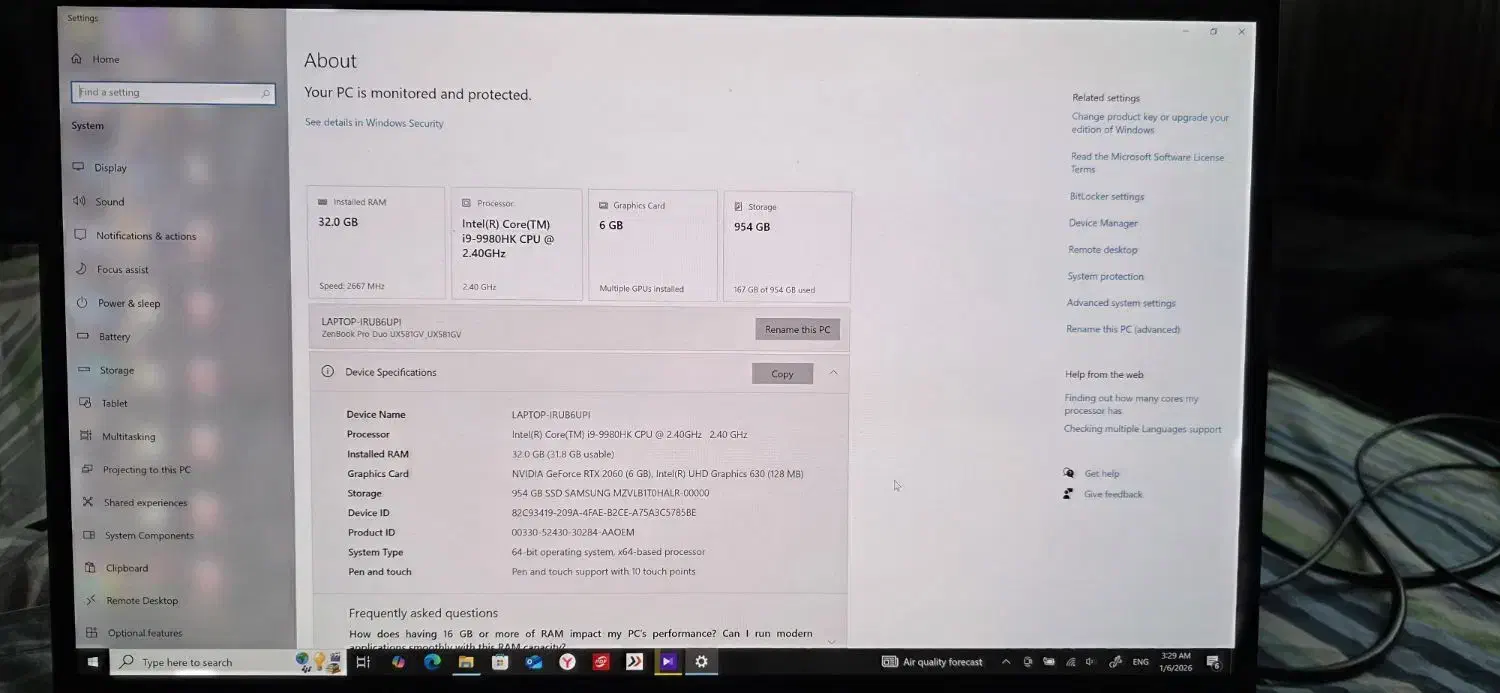Select Notifications & actions menu item
Image resolution: width=1500 pixels, height=693 pixels.
coord(146,236)
